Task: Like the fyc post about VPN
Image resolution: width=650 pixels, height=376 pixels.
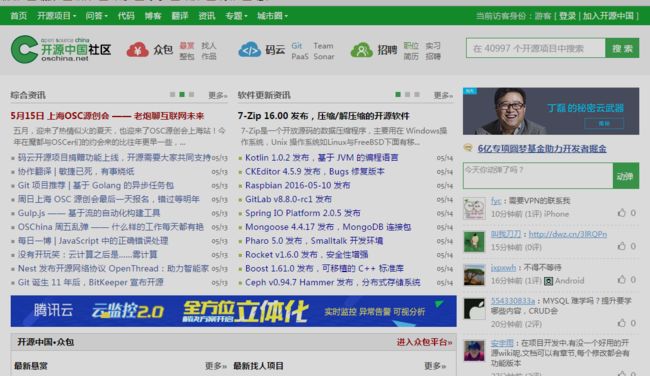Action: coord(621,213)
